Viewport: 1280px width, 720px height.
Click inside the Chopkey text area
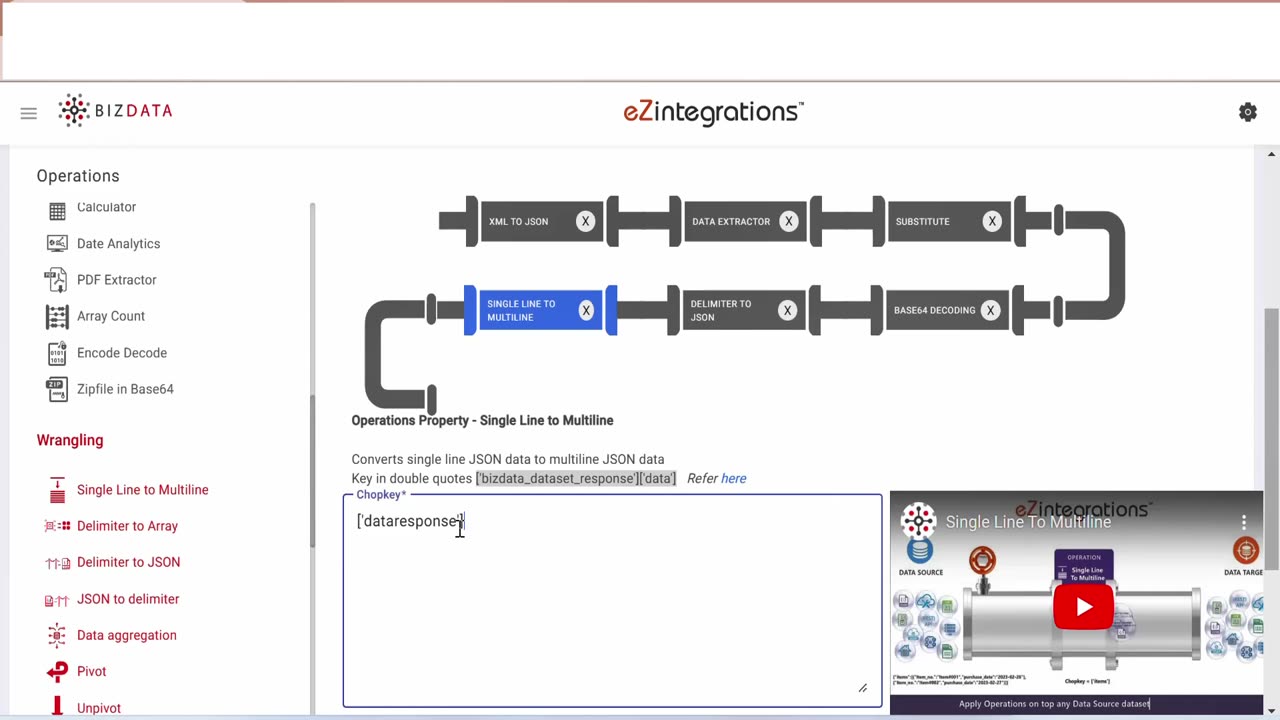click(612, 600)
